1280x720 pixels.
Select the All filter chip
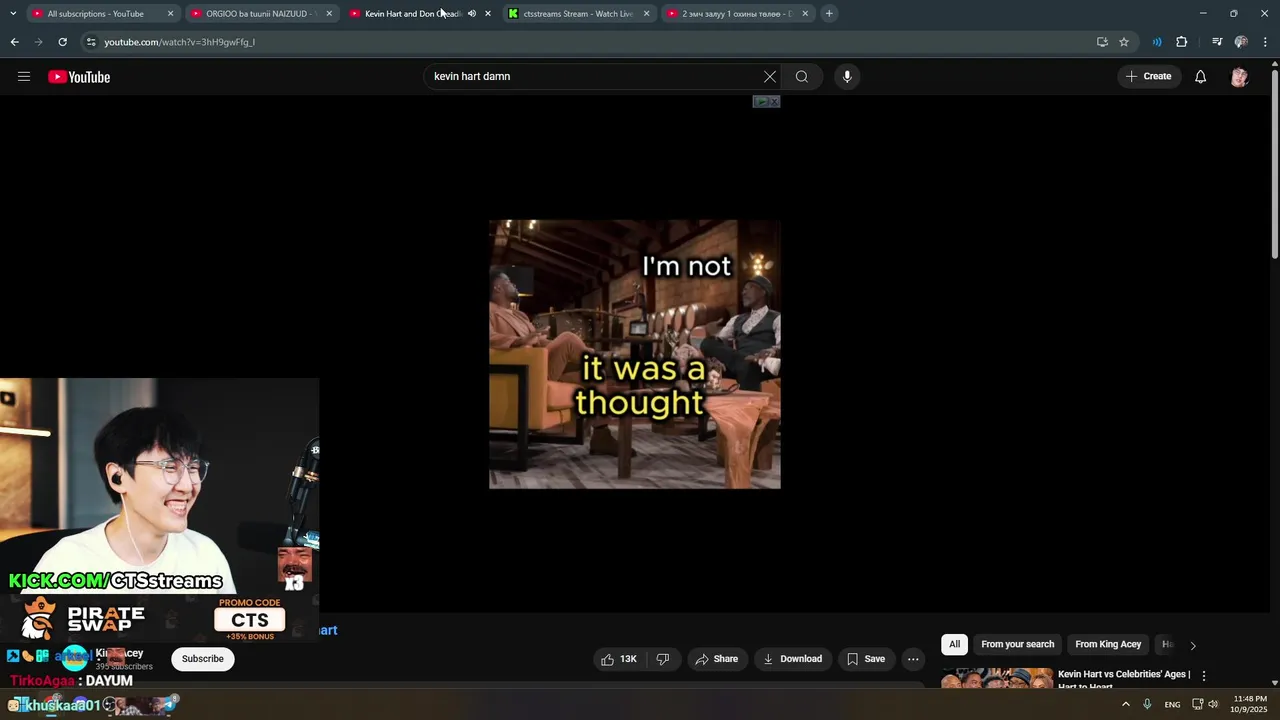(954, 645)
